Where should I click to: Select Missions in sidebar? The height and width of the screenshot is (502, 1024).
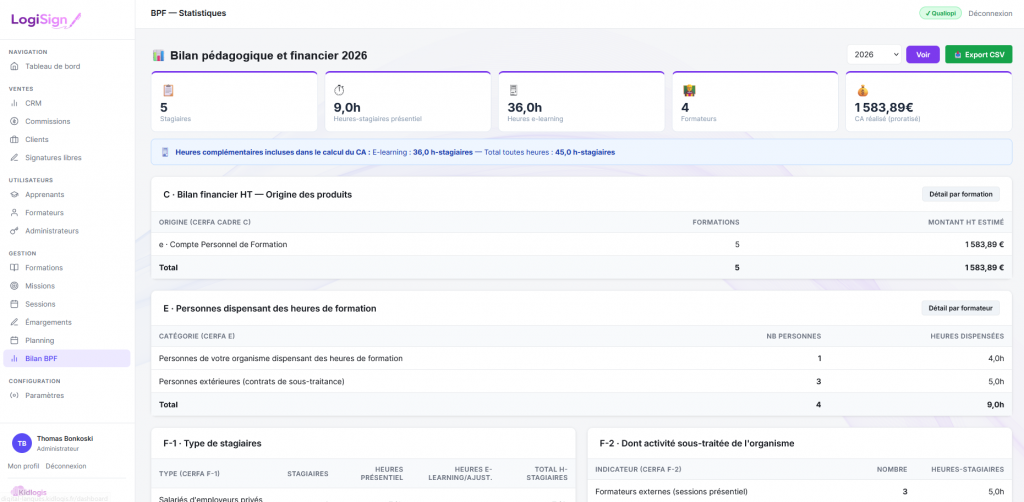67,285
